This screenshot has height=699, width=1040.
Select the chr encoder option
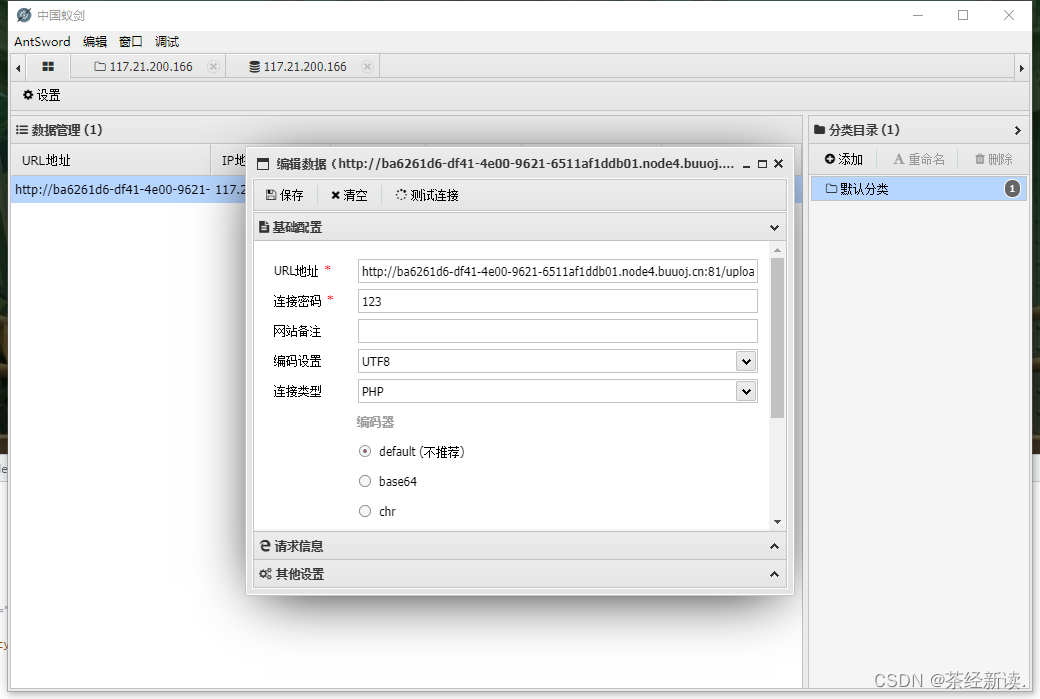point(365,511)
